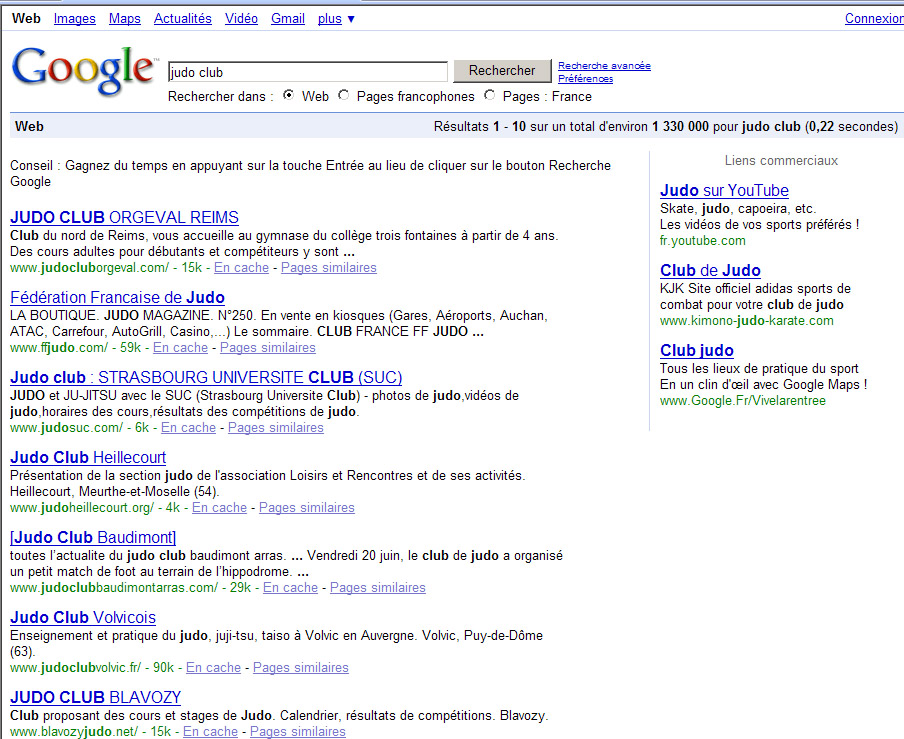
Task: Click the fr.youtube.com ad URL
Action: point(703,241)
